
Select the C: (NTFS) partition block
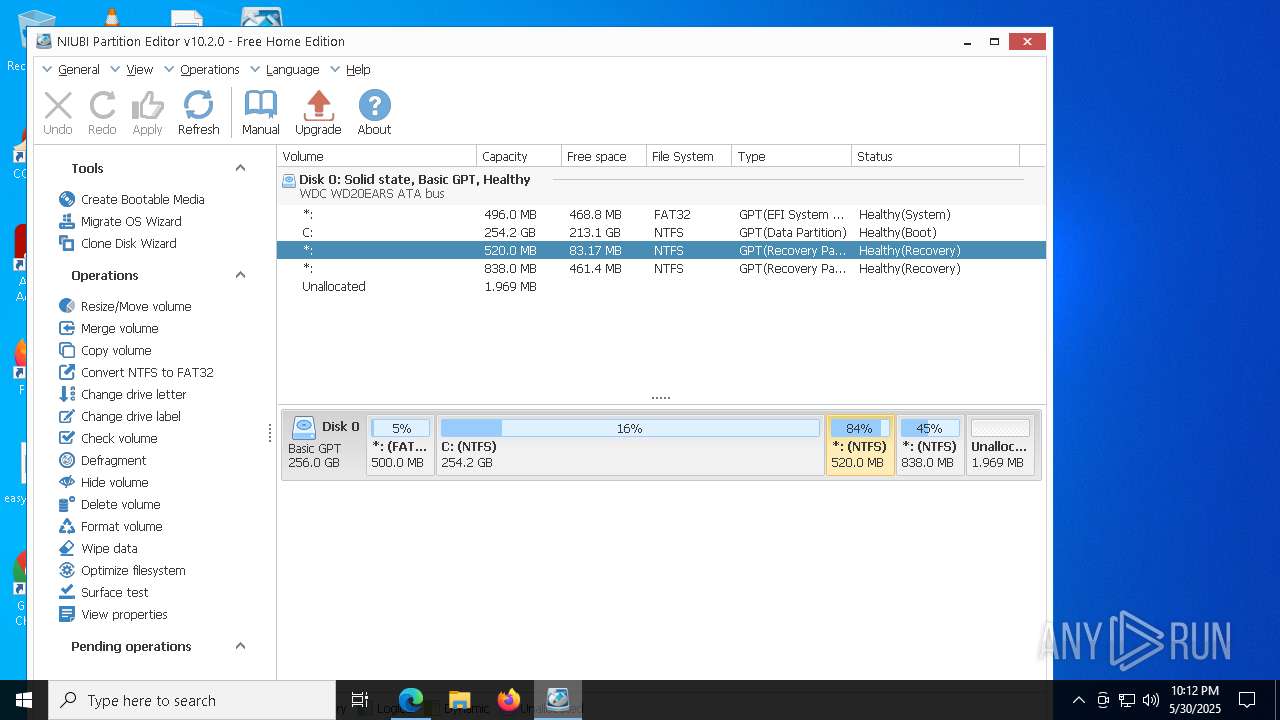pos(630,445)
